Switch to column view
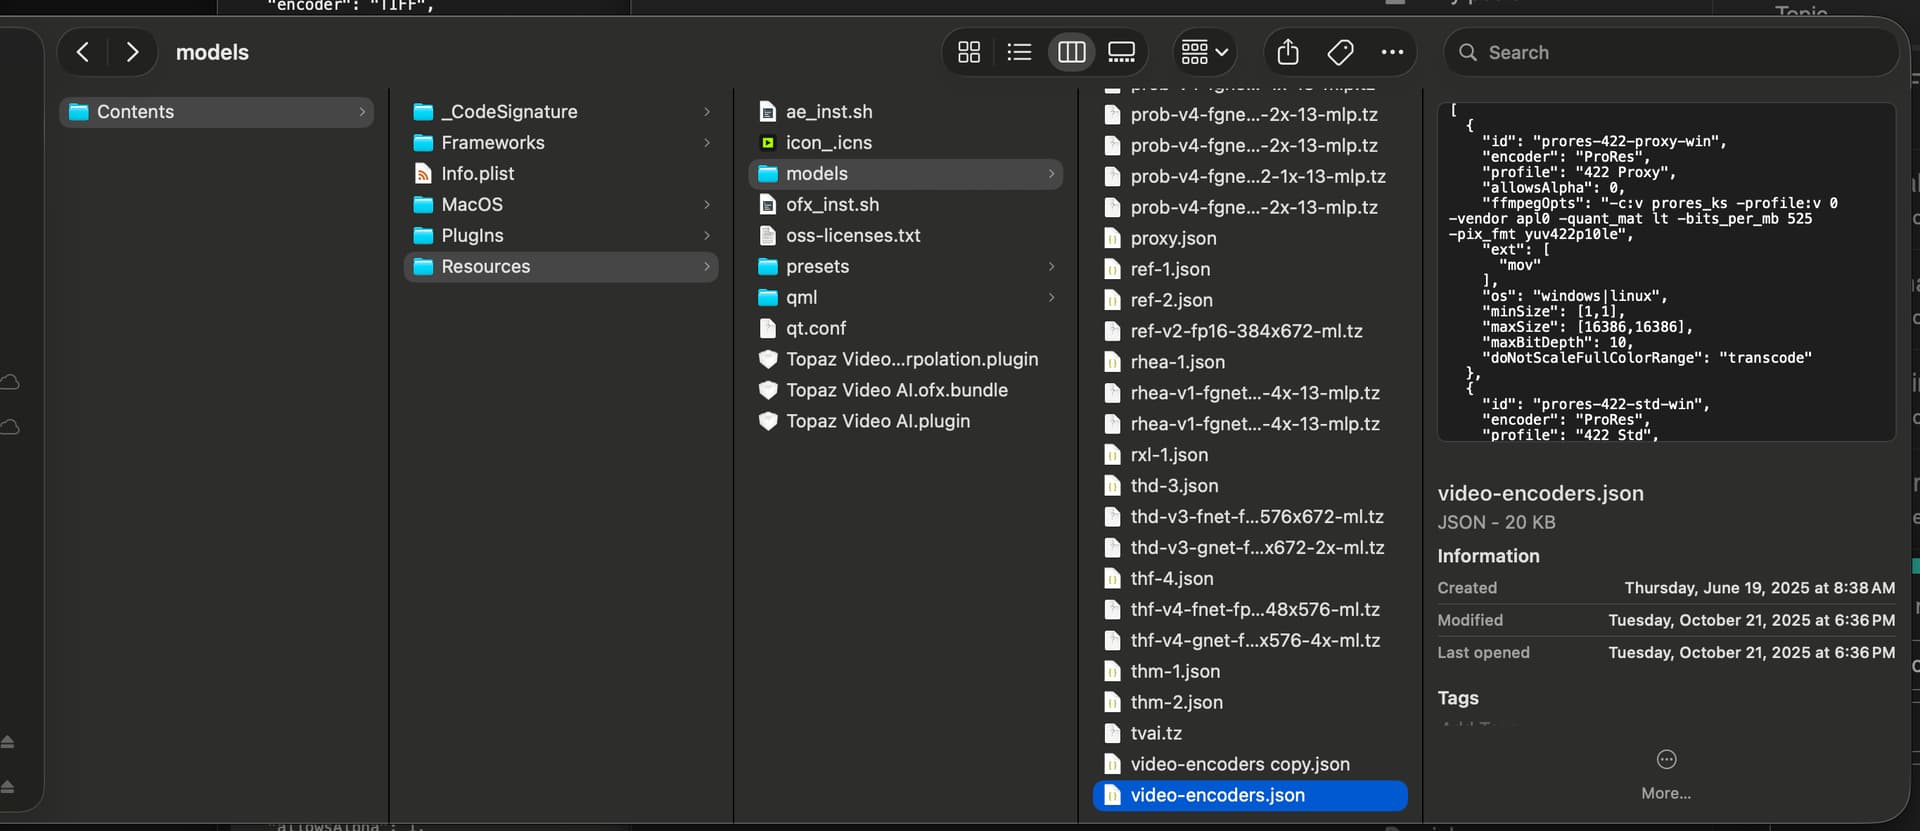This screenshot has height=831, width=1920. pyautogui.click(x=1071, y=52)
